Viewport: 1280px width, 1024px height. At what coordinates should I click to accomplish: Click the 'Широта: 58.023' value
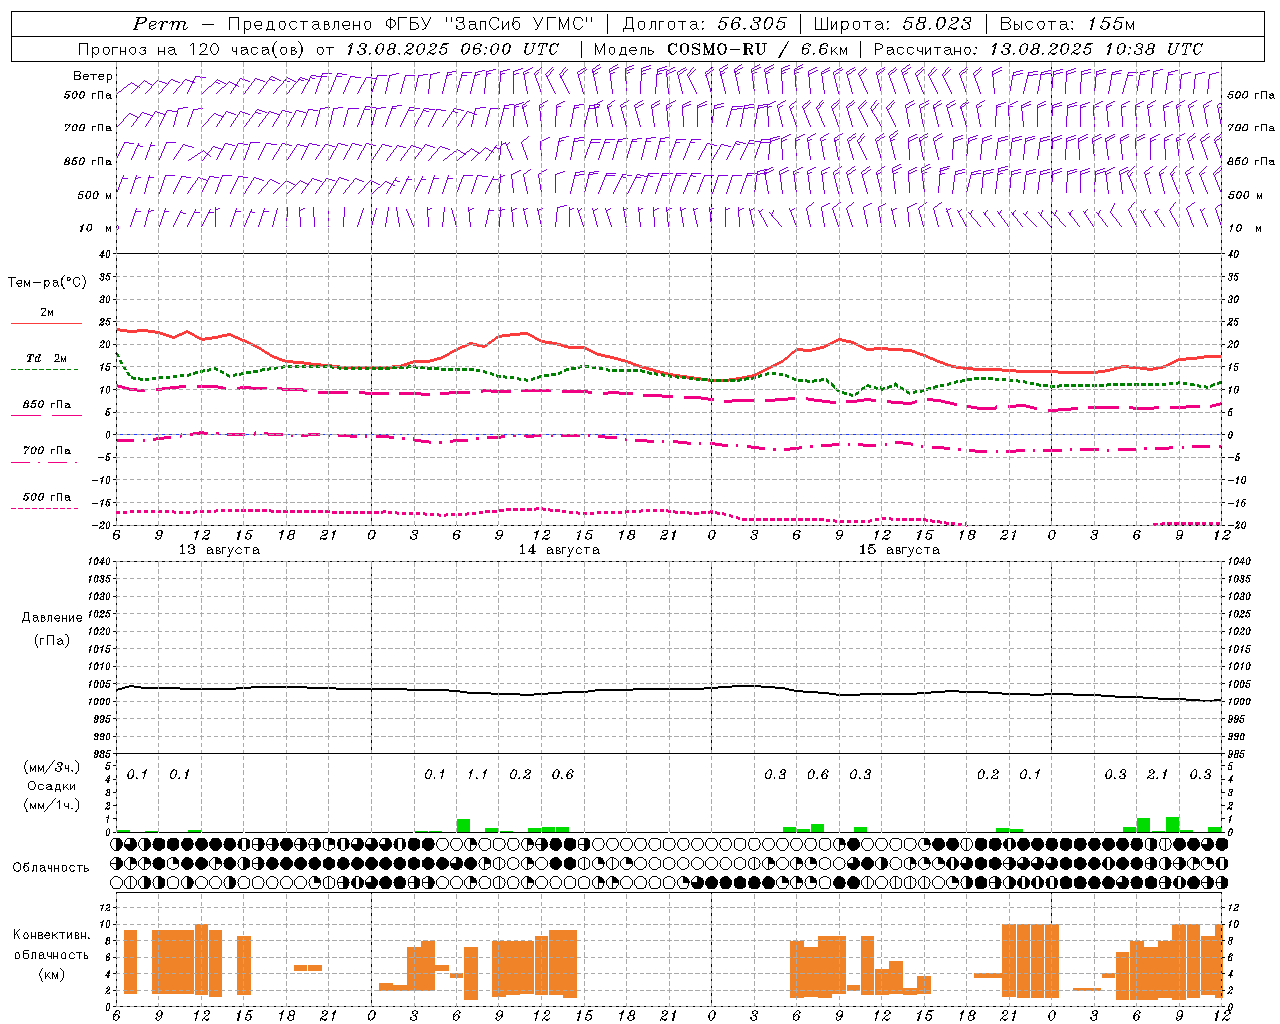[x=892, y=24]
